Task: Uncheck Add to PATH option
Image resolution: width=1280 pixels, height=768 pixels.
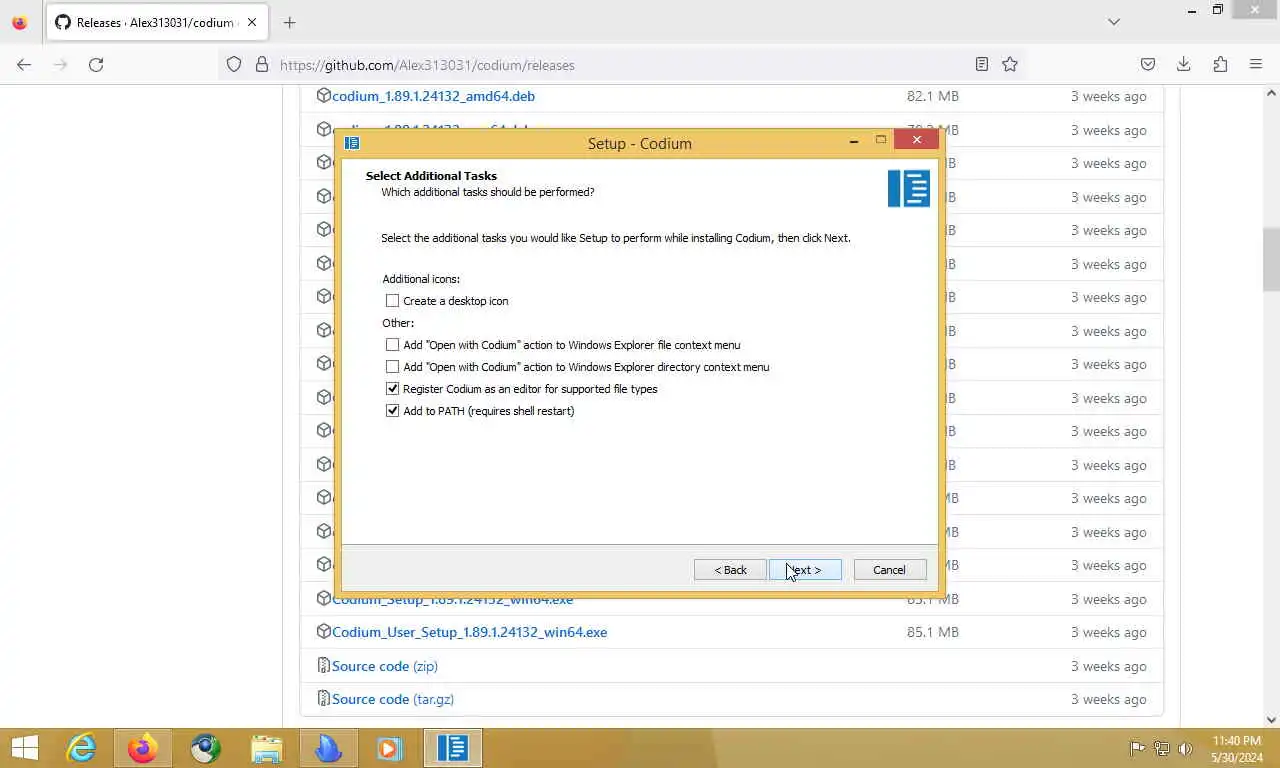Action: pos(392,411)
